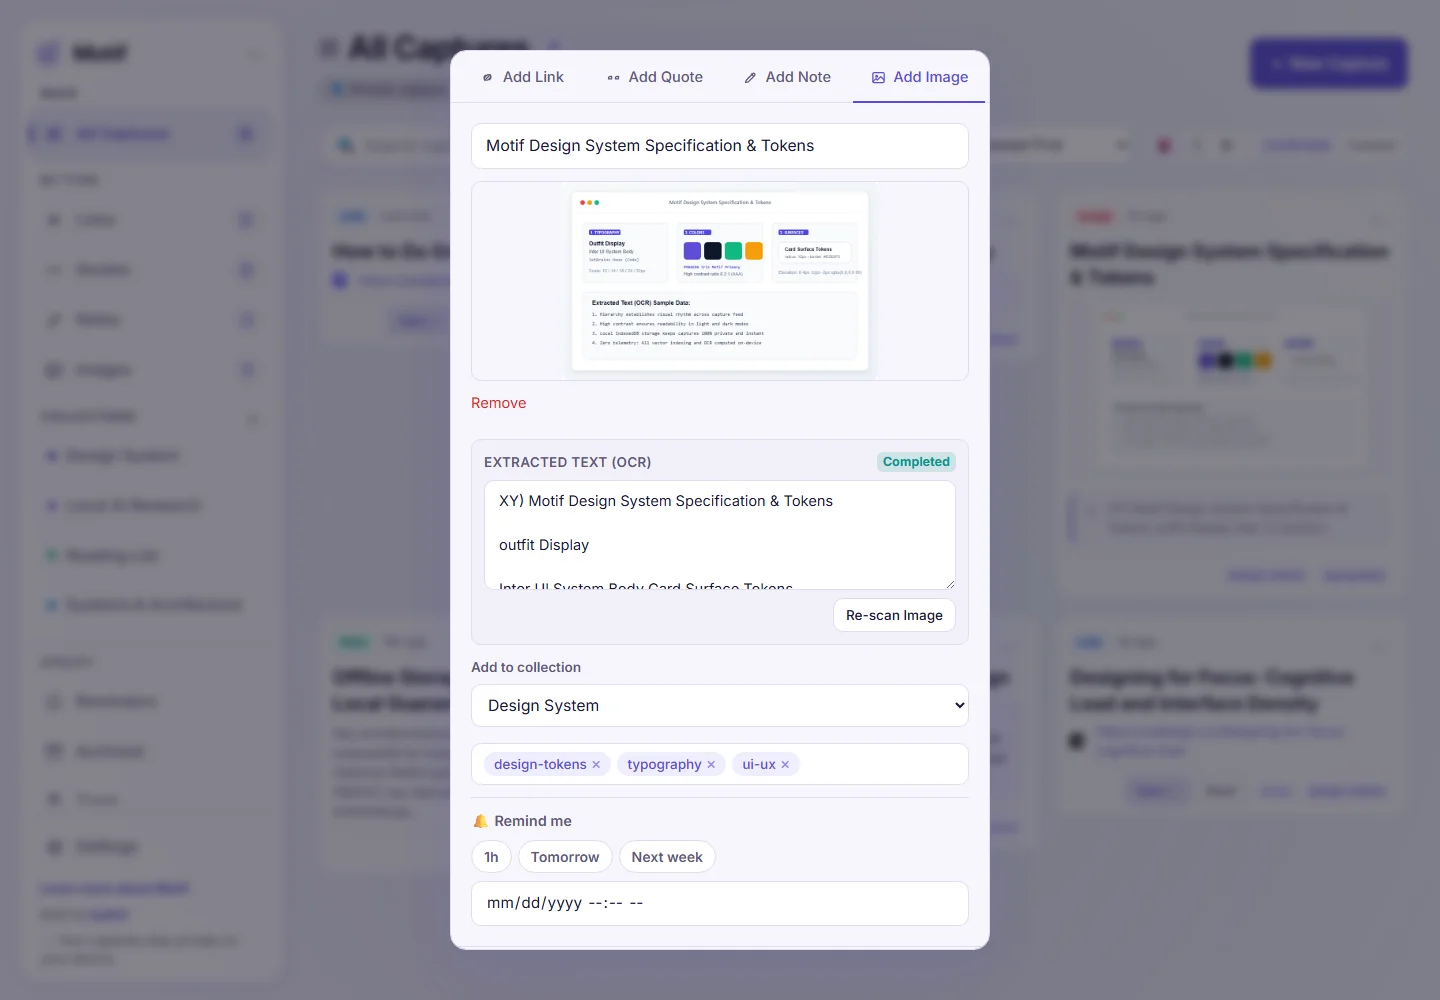
Task: Click the Add Note pencil icon
Action: click(750, 77)
